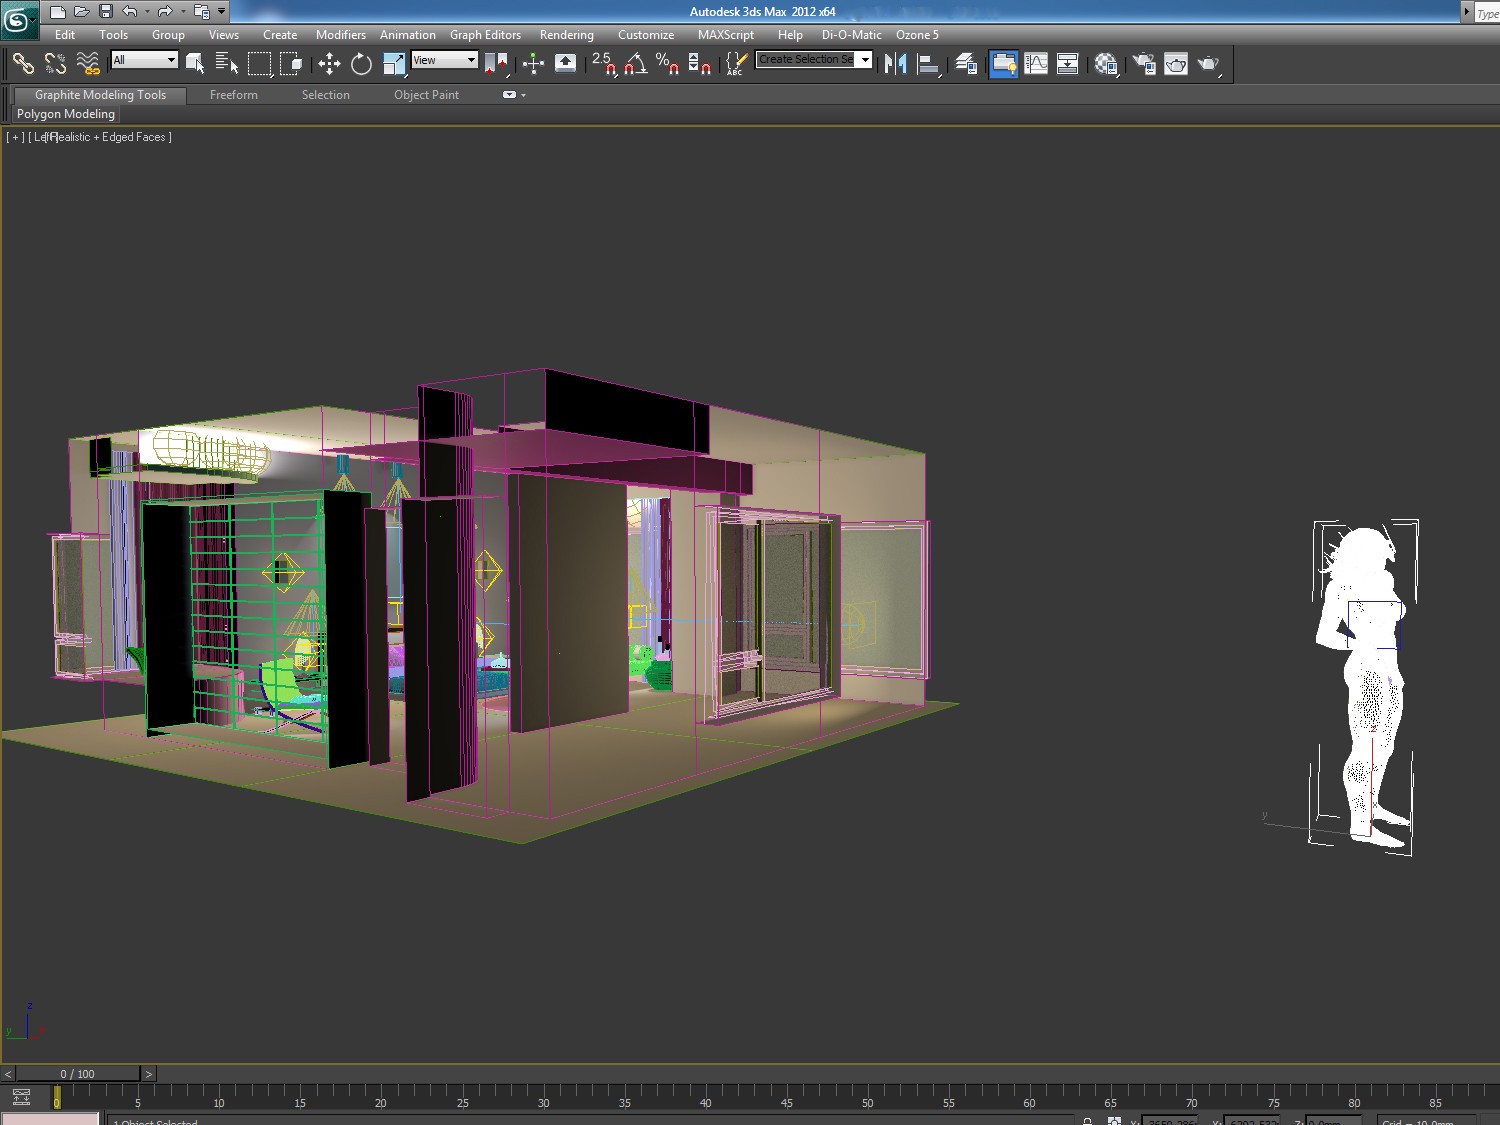Screen dimensions: 1500x1125
Task: Activate the Select and Rotate tool
Action: (361, 64)
